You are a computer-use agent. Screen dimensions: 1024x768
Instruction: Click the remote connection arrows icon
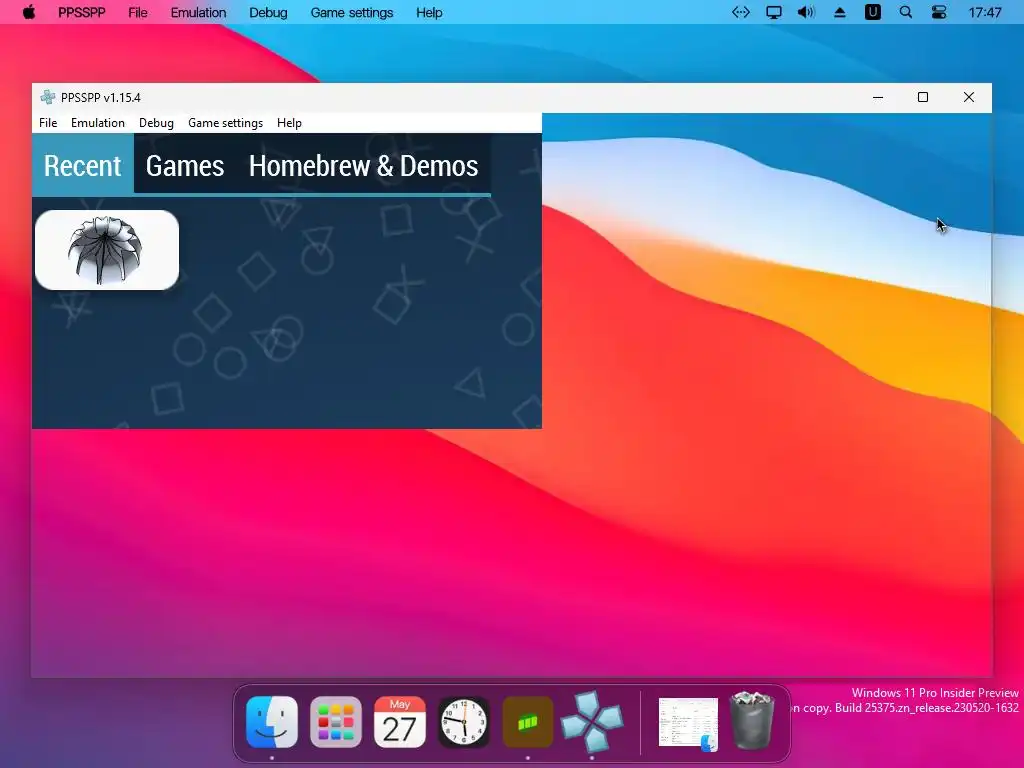(x=741, y=12)
